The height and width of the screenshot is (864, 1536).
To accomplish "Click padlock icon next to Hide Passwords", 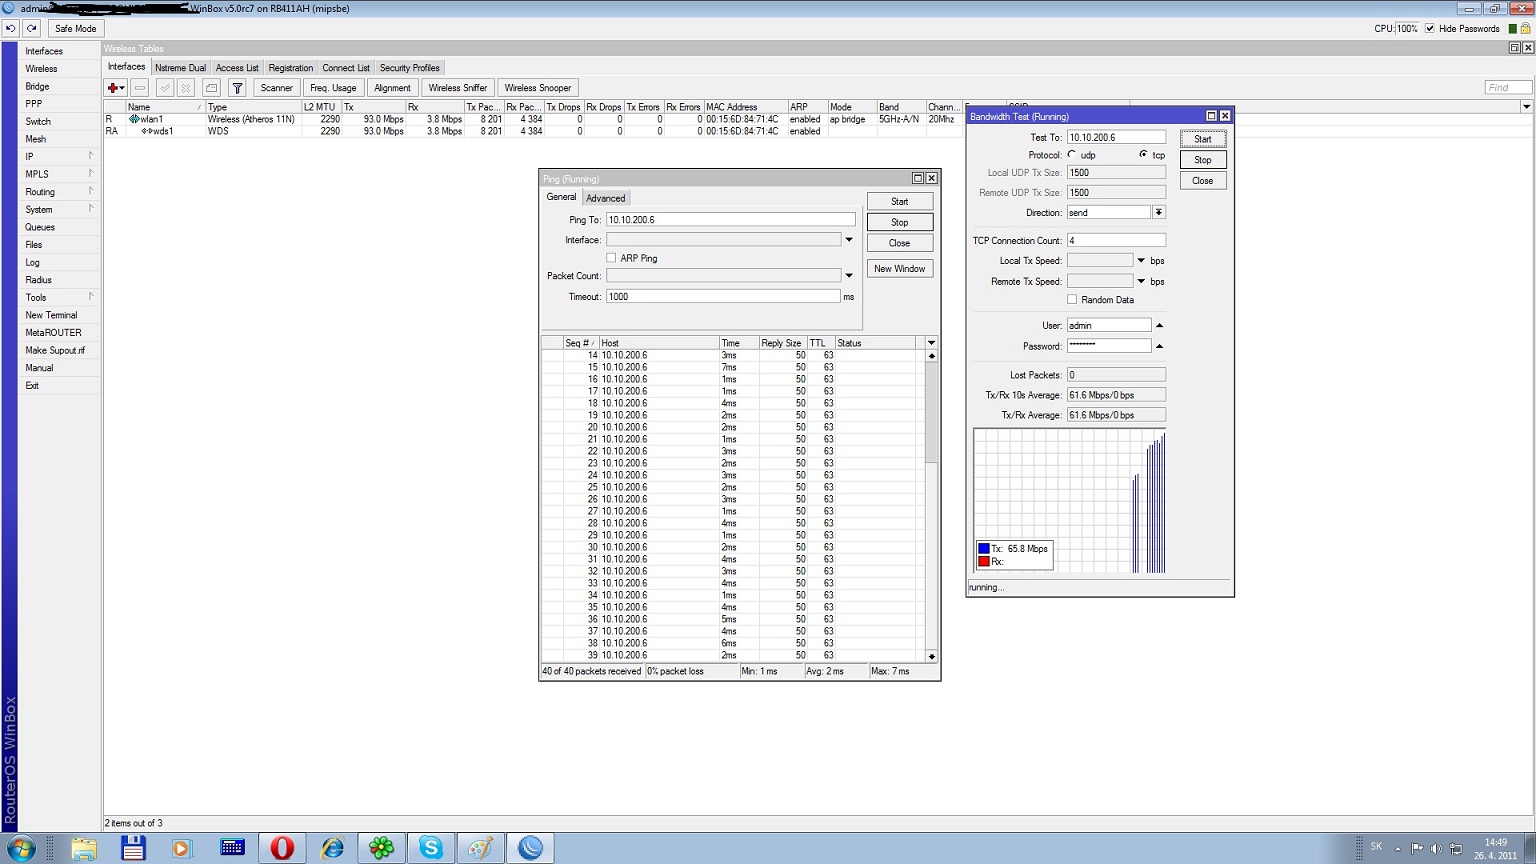I will [1525, 28].
